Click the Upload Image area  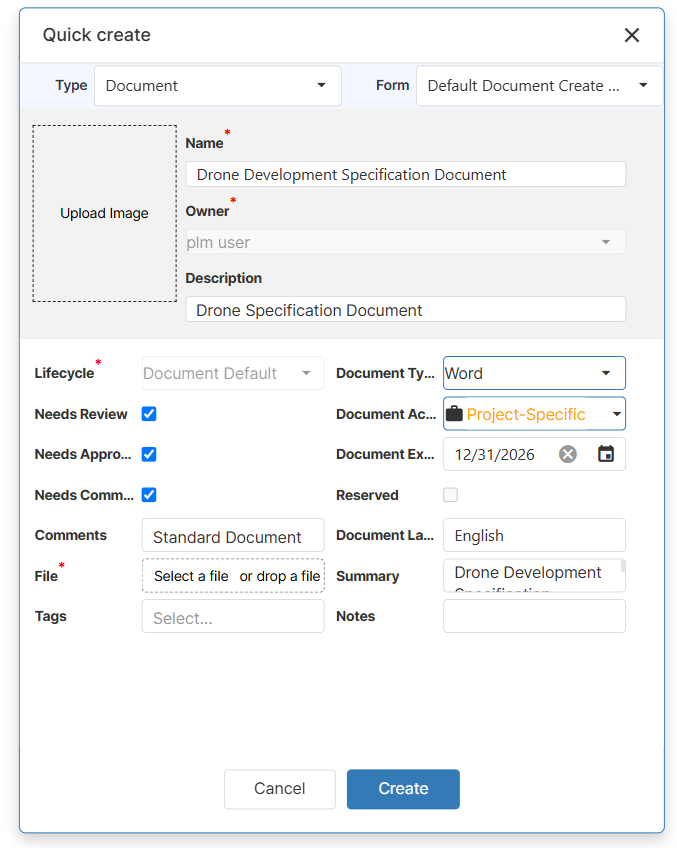tap(105, 214)
